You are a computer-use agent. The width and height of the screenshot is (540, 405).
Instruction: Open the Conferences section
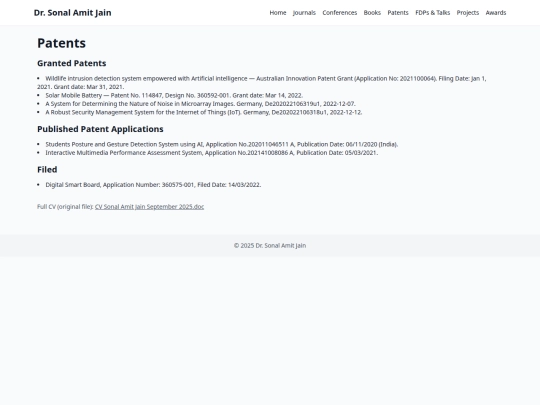pos(340,13)
